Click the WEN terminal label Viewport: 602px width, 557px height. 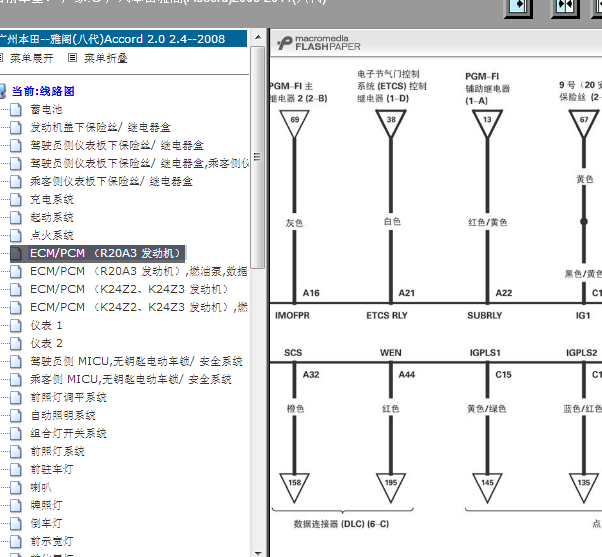[391, 353]
